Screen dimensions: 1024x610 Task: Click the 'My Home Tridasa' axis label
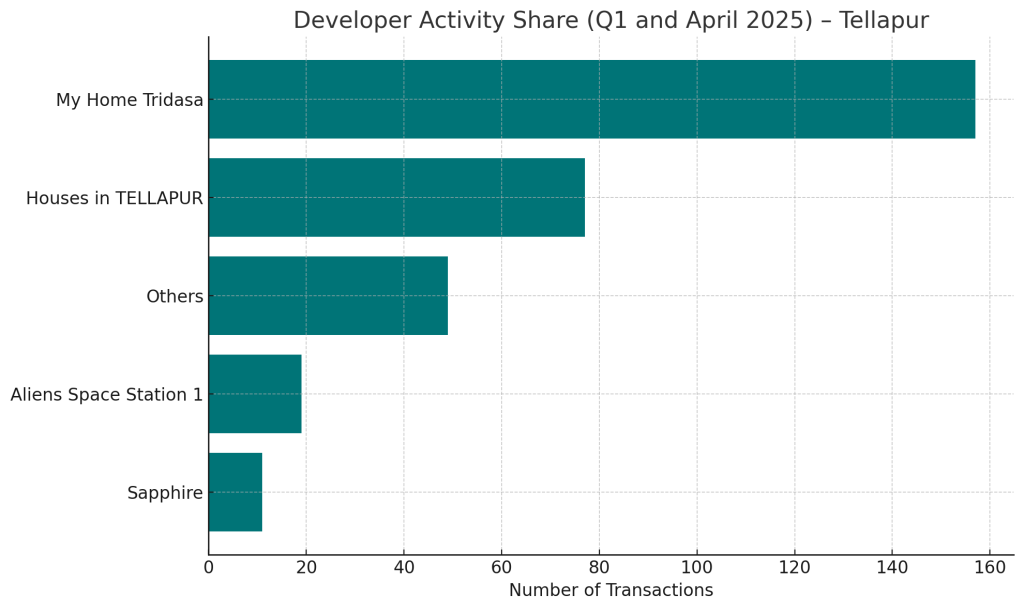129,101
